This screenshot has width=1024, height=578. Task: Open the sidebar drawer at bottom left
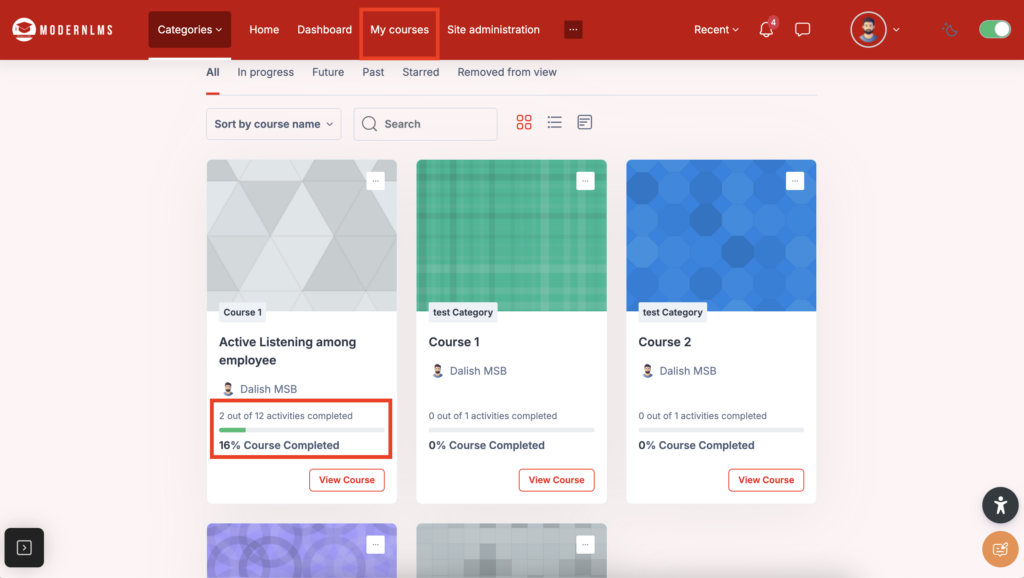(x=24, y=547)
